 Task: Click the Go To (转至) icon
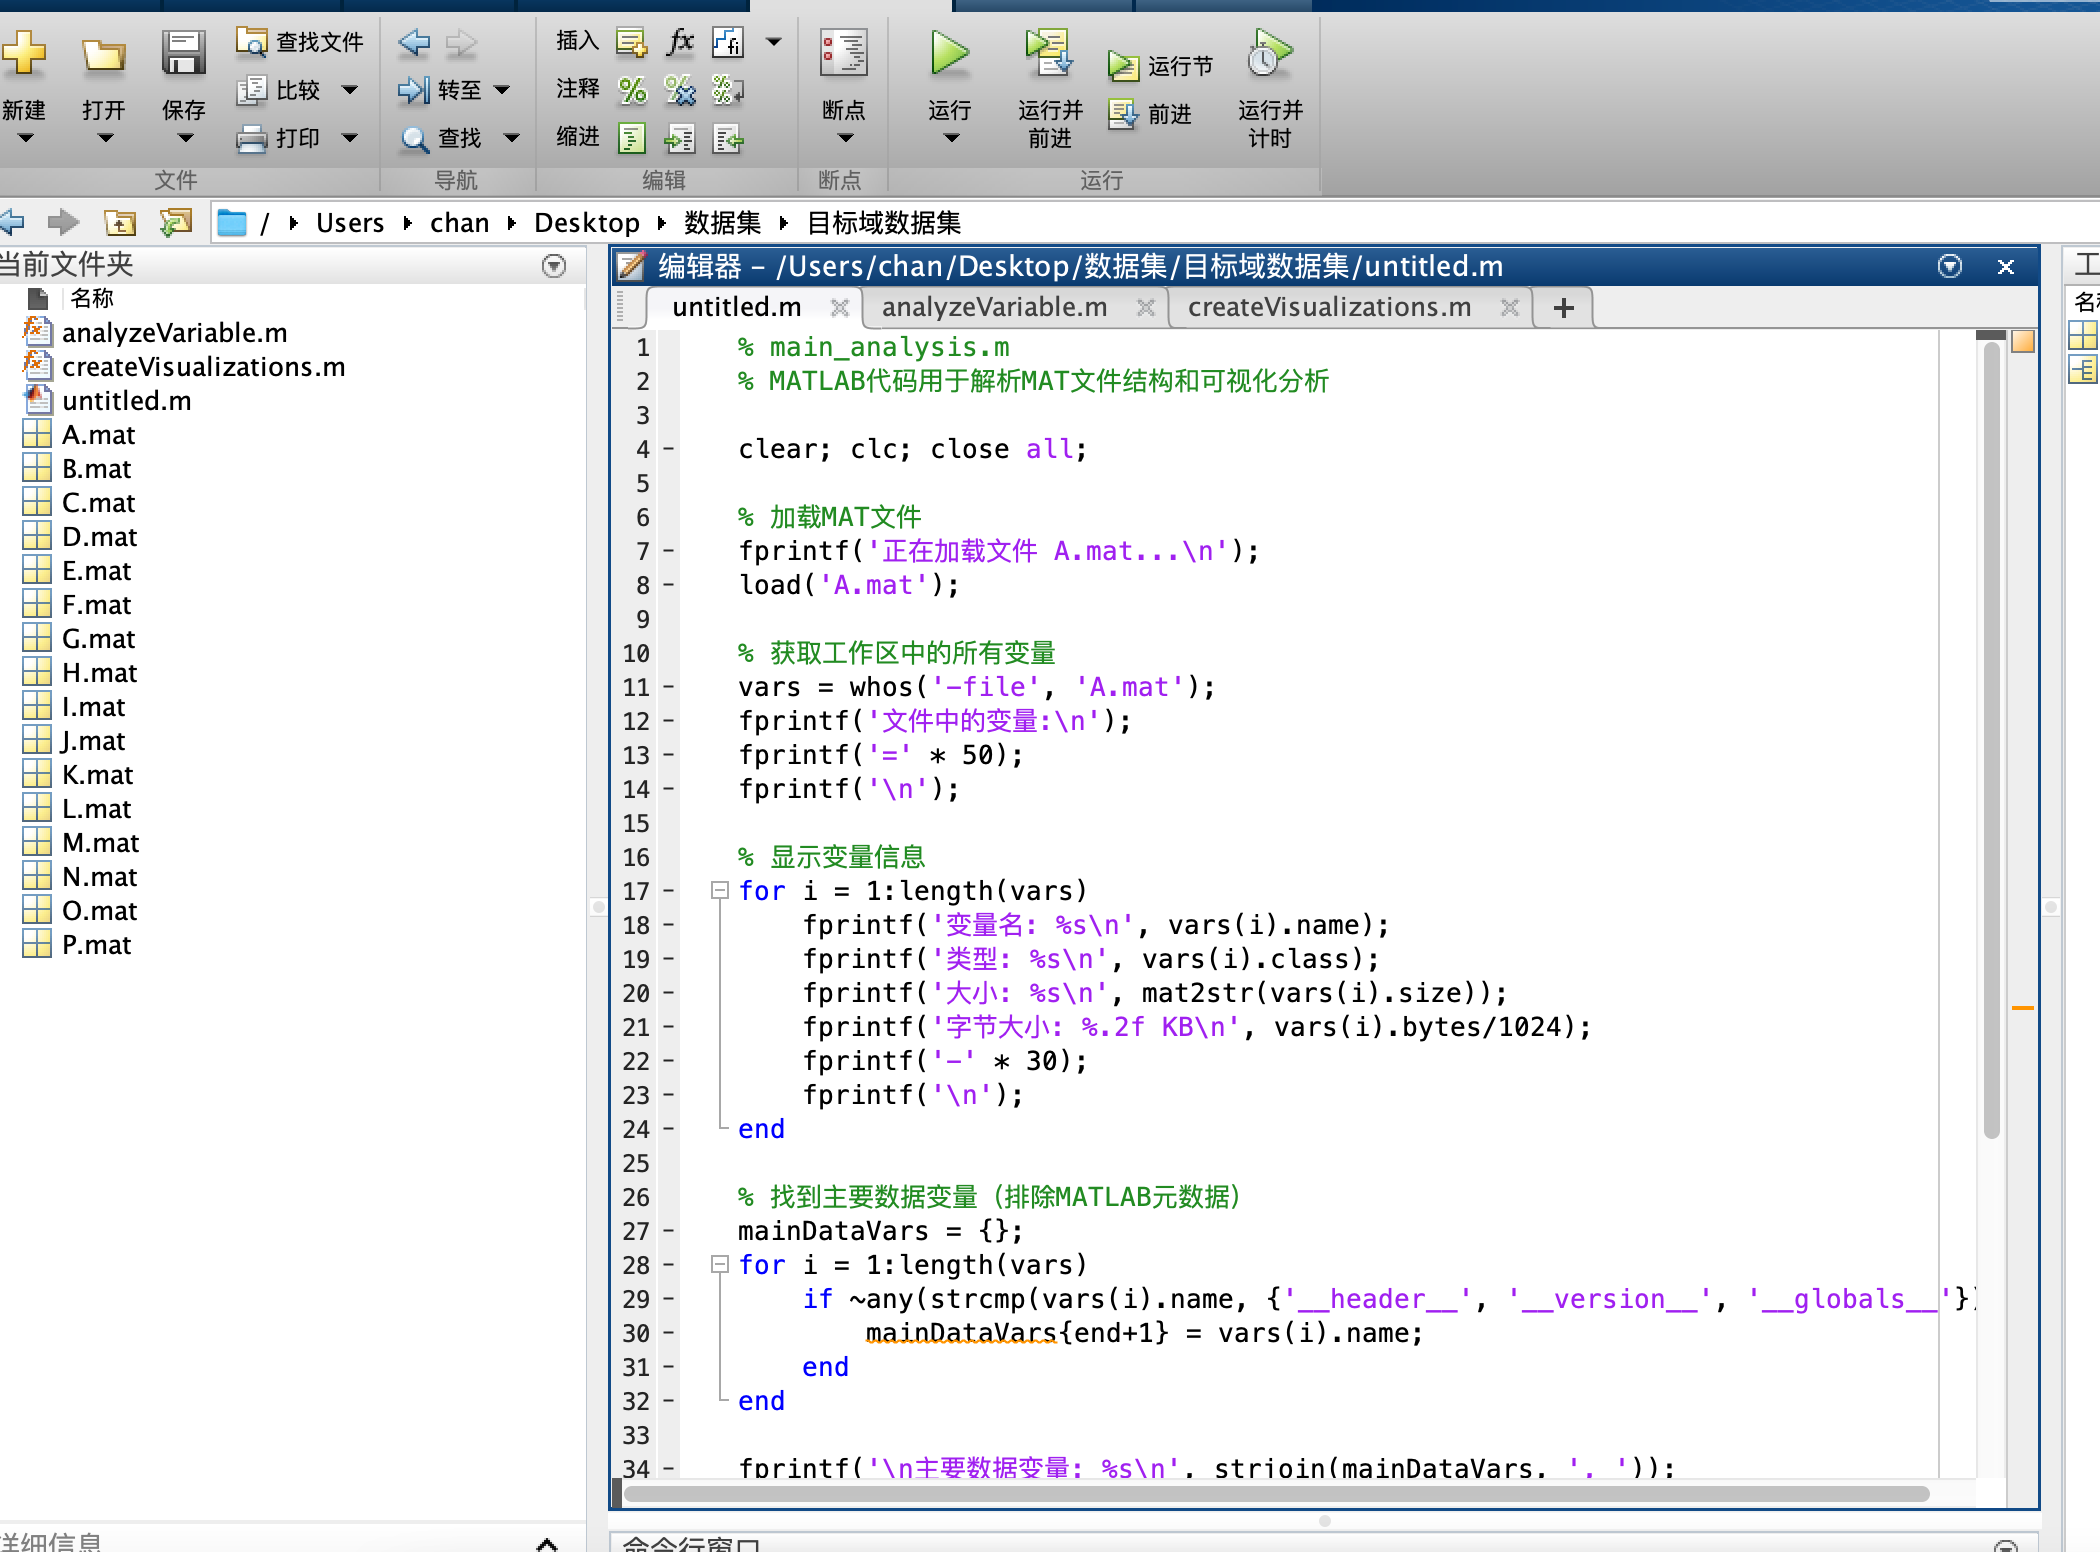pyautogui.click(x=413, y=90)
